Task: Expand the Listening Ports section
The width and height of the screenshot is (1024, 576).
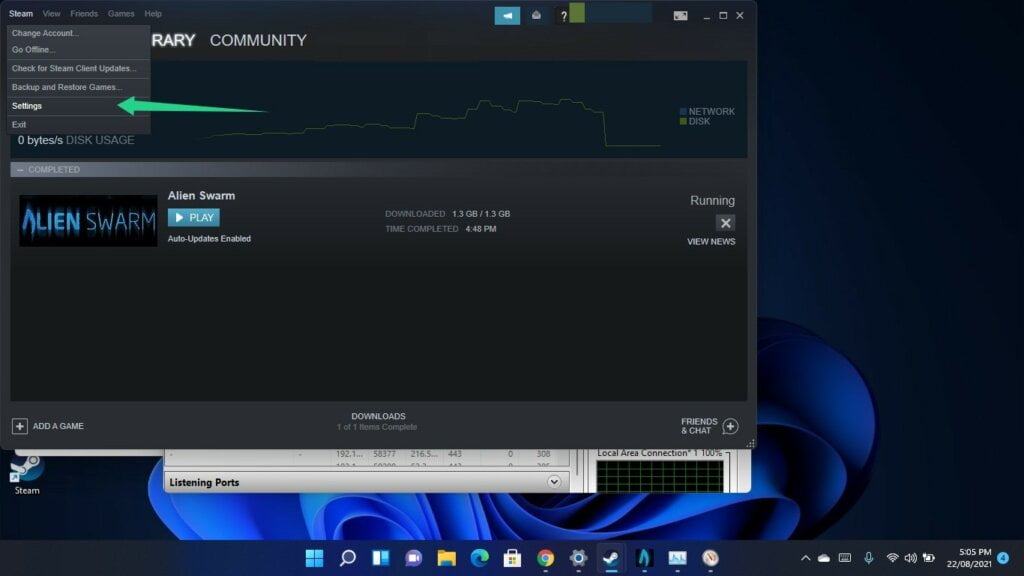Action: (553, 481)
